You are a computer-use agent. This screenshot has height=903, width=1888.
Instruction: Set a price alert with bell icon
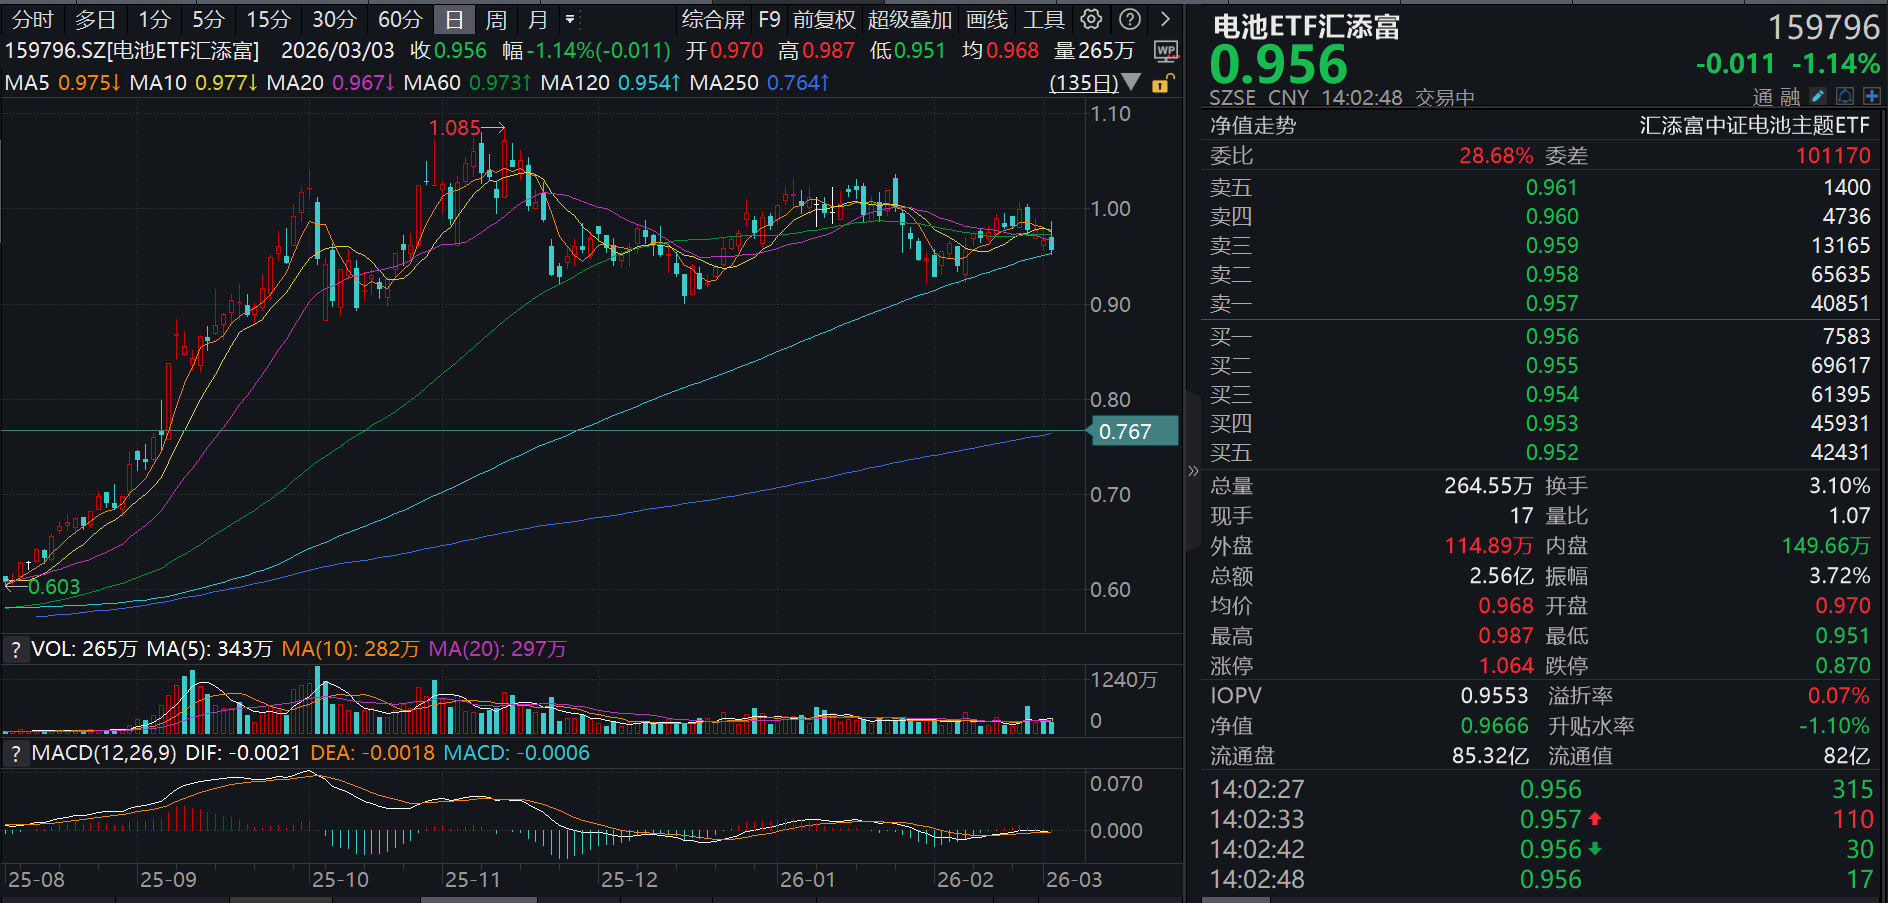click(x=1845, y=96)
